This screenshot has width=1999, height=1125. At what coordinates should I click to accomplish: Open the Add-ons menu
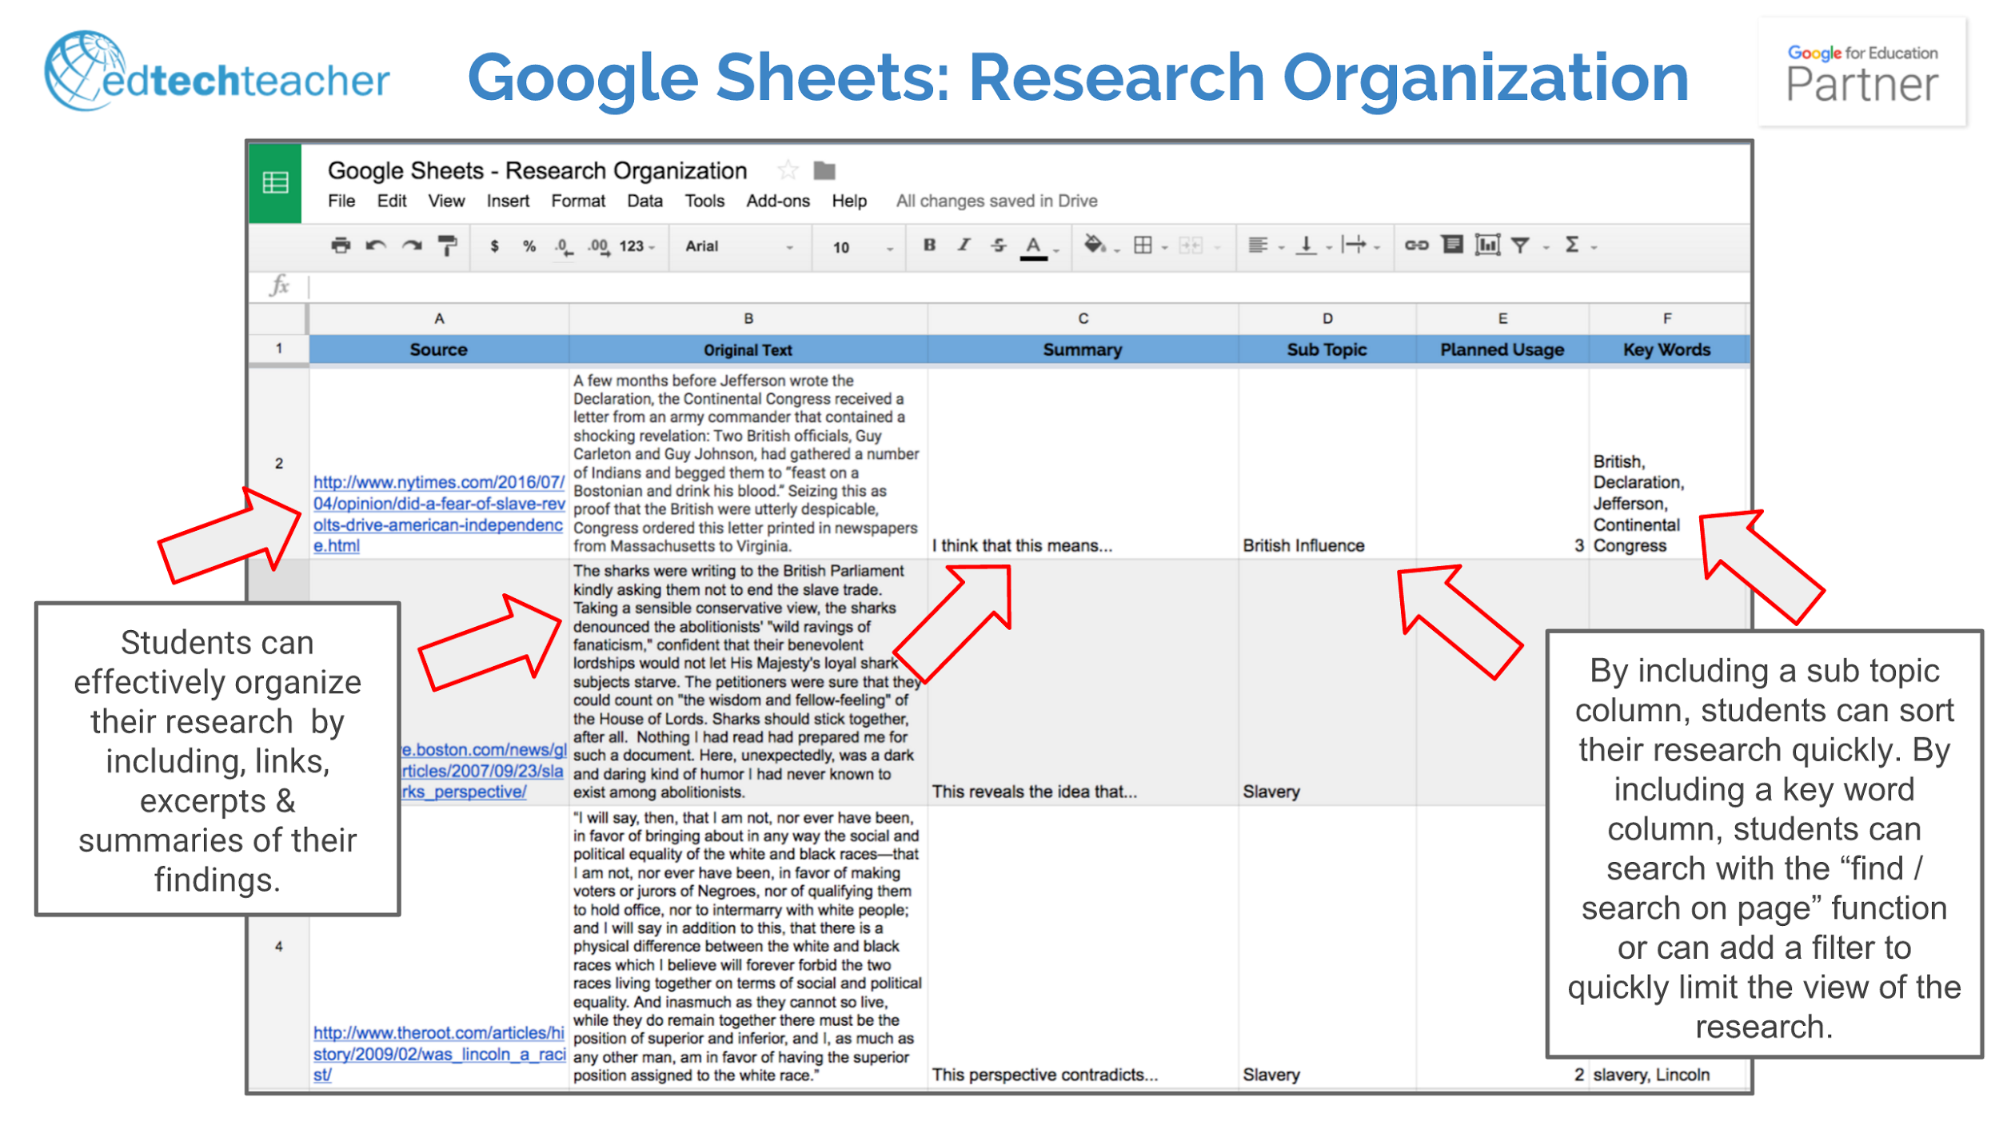[777, 200]
